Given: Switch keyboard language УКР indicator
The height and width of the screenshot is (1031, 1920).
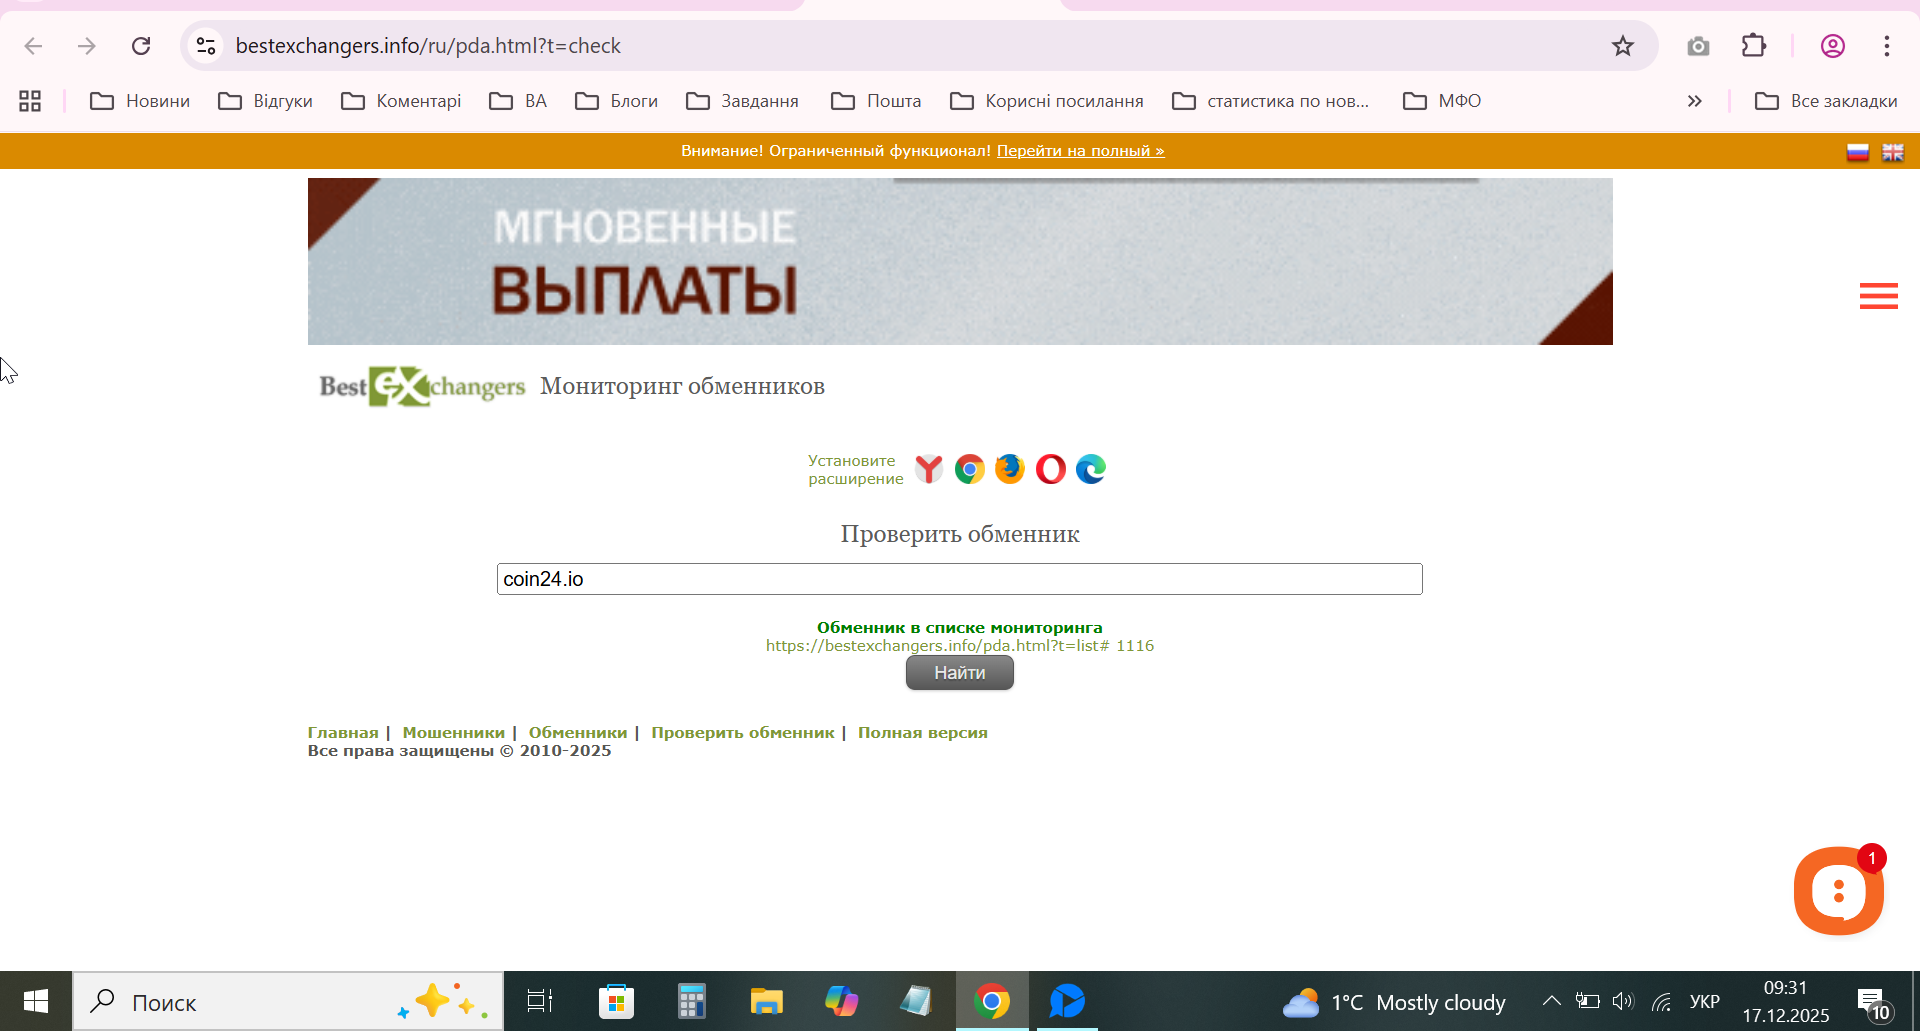Looking at the screenshot, I should pos(1704,1001).
